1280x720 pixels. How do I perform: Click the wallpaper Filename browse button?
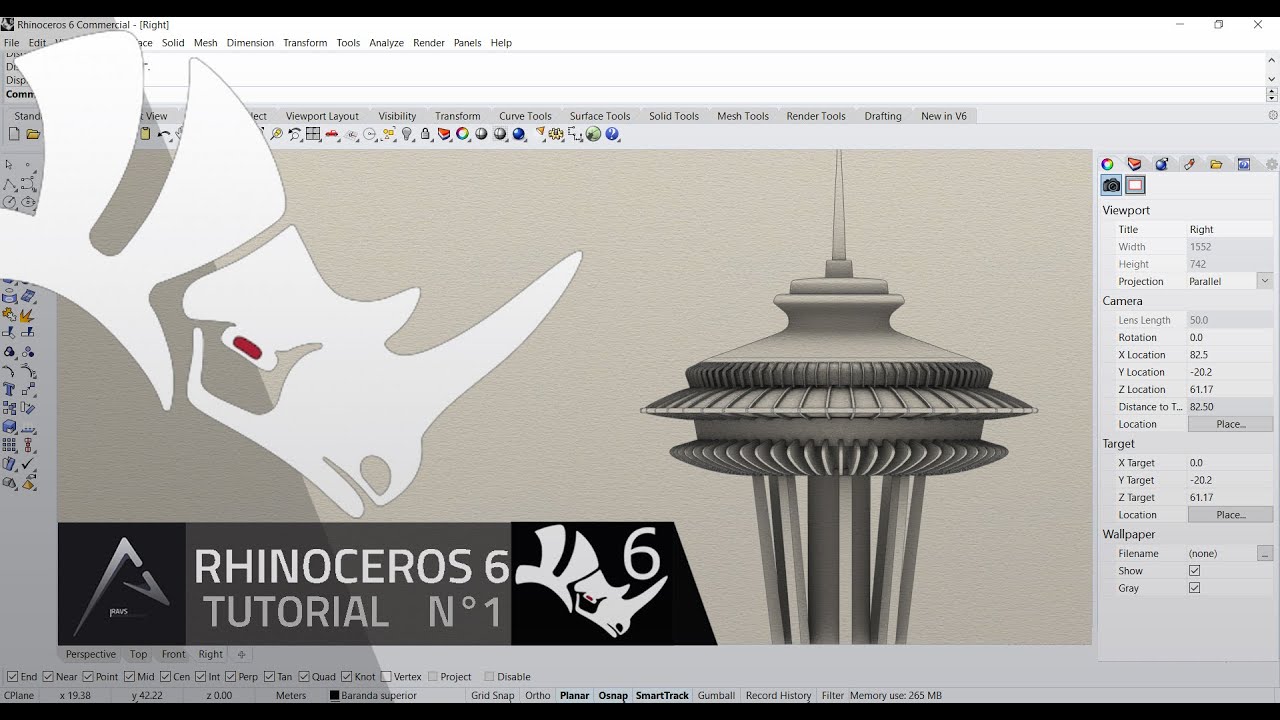[1265, 553]
